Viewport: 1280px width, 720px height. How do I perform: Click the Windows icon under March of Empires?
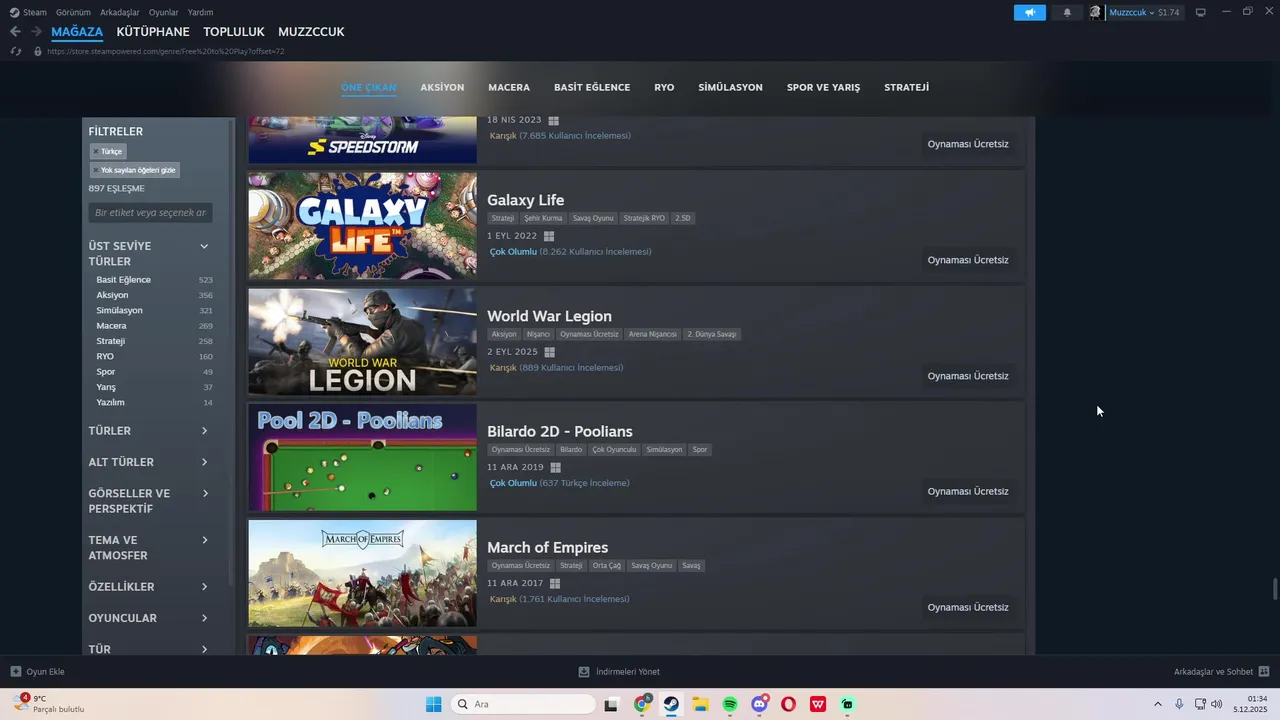click(x=554, y=583)
